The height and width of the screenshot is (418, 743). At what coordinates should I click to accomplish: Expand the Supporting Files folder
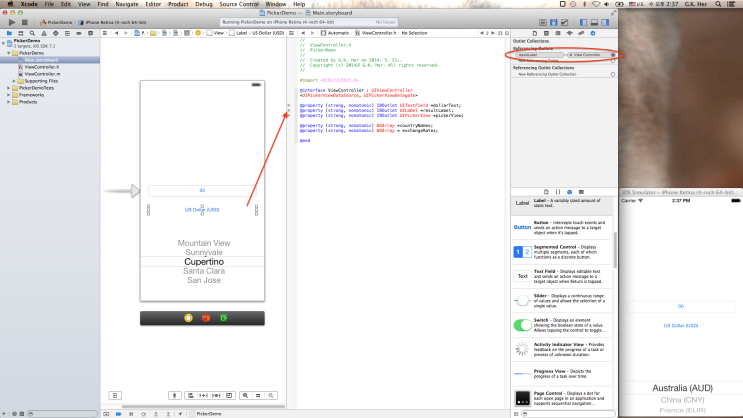pos(14,81)
